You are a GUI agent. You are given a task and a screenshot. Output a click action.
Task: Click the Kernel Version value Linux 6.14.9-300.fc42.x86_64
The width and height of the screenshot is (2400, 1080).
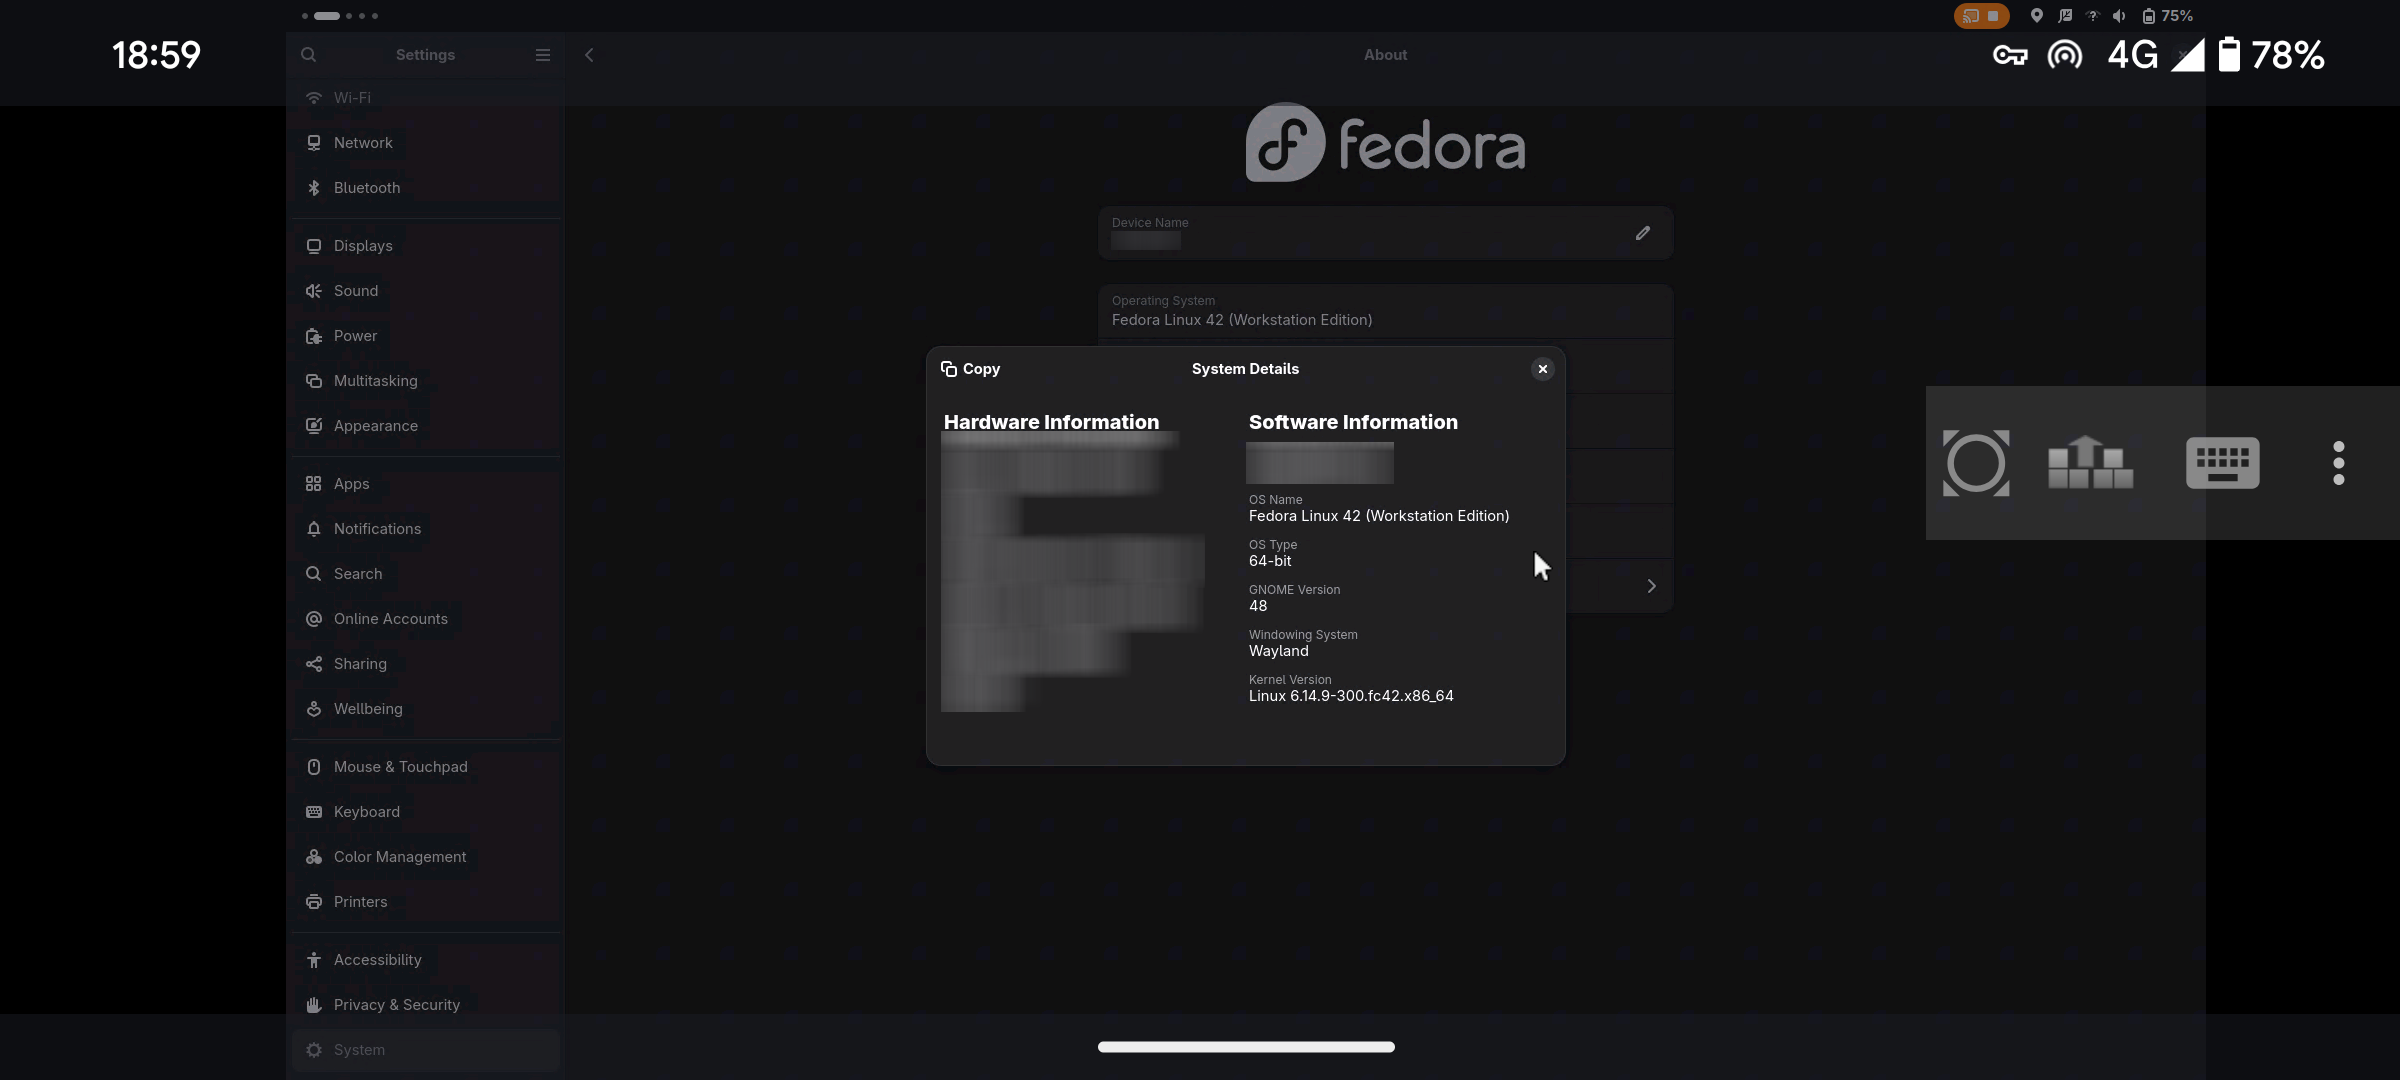1351,696
